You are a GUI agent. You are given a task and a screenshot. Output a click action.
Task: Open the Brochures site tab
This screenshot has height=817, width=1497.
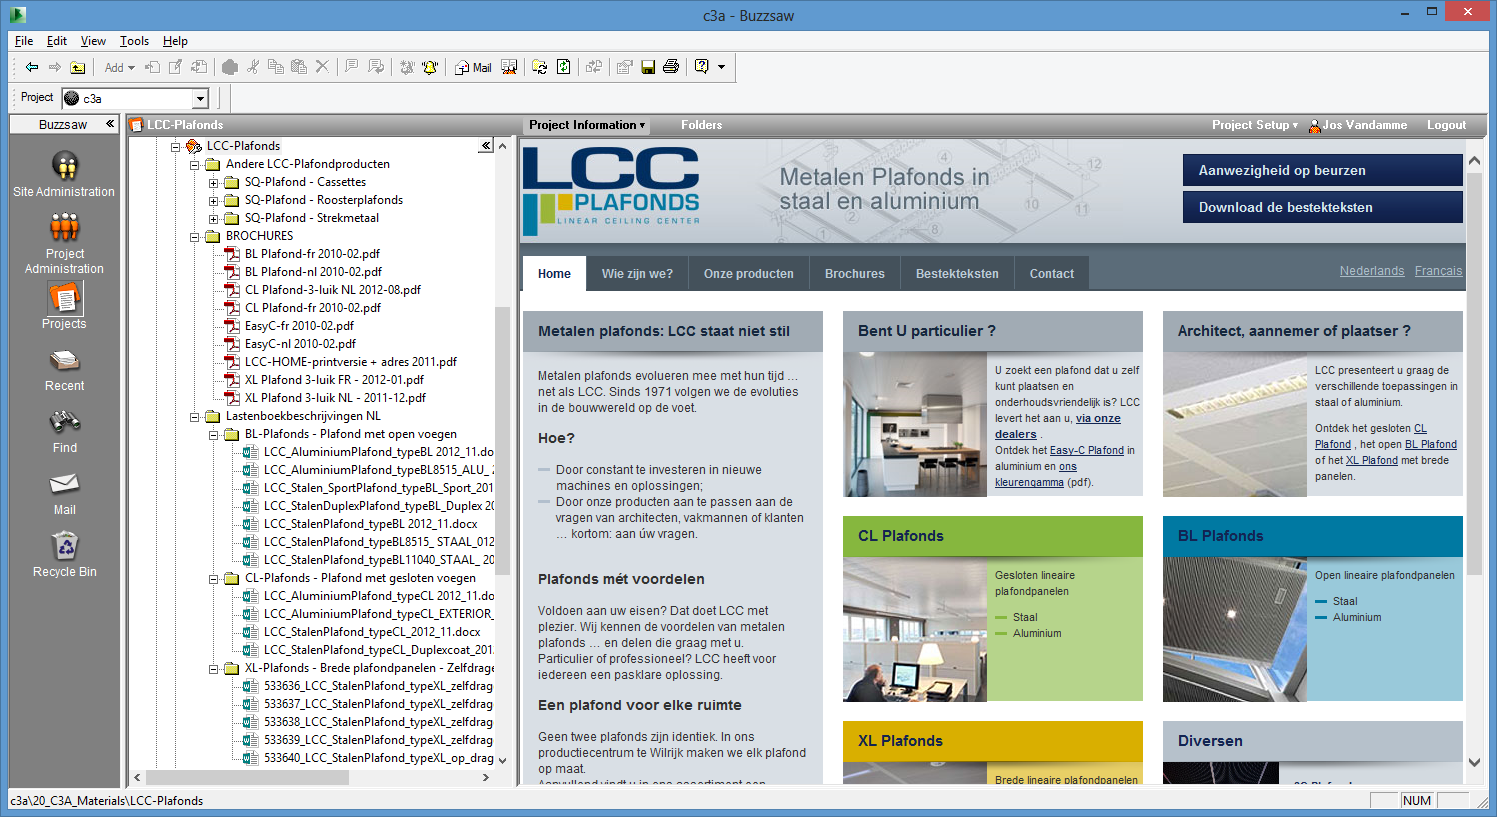point(854,273)
